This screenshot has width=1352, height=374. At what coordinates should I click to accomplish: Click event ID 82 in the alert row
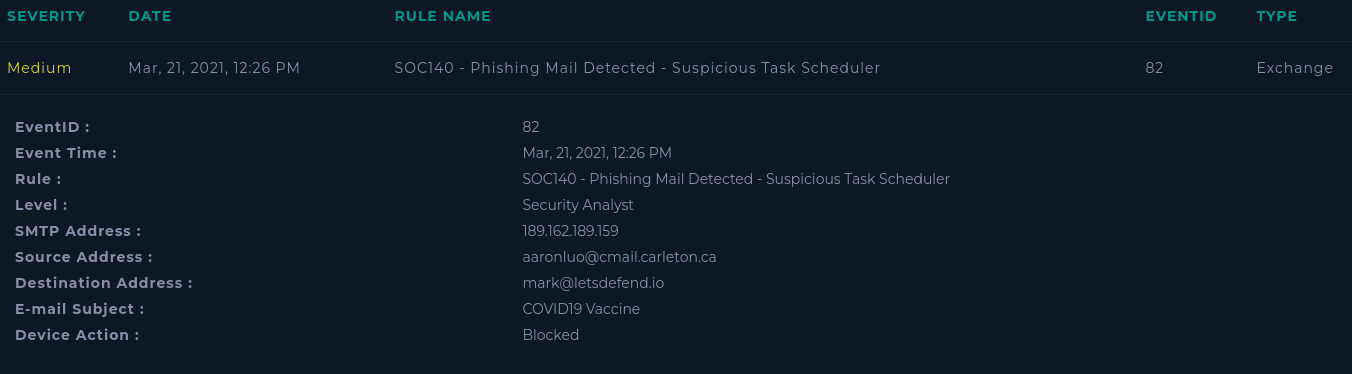1154,68
